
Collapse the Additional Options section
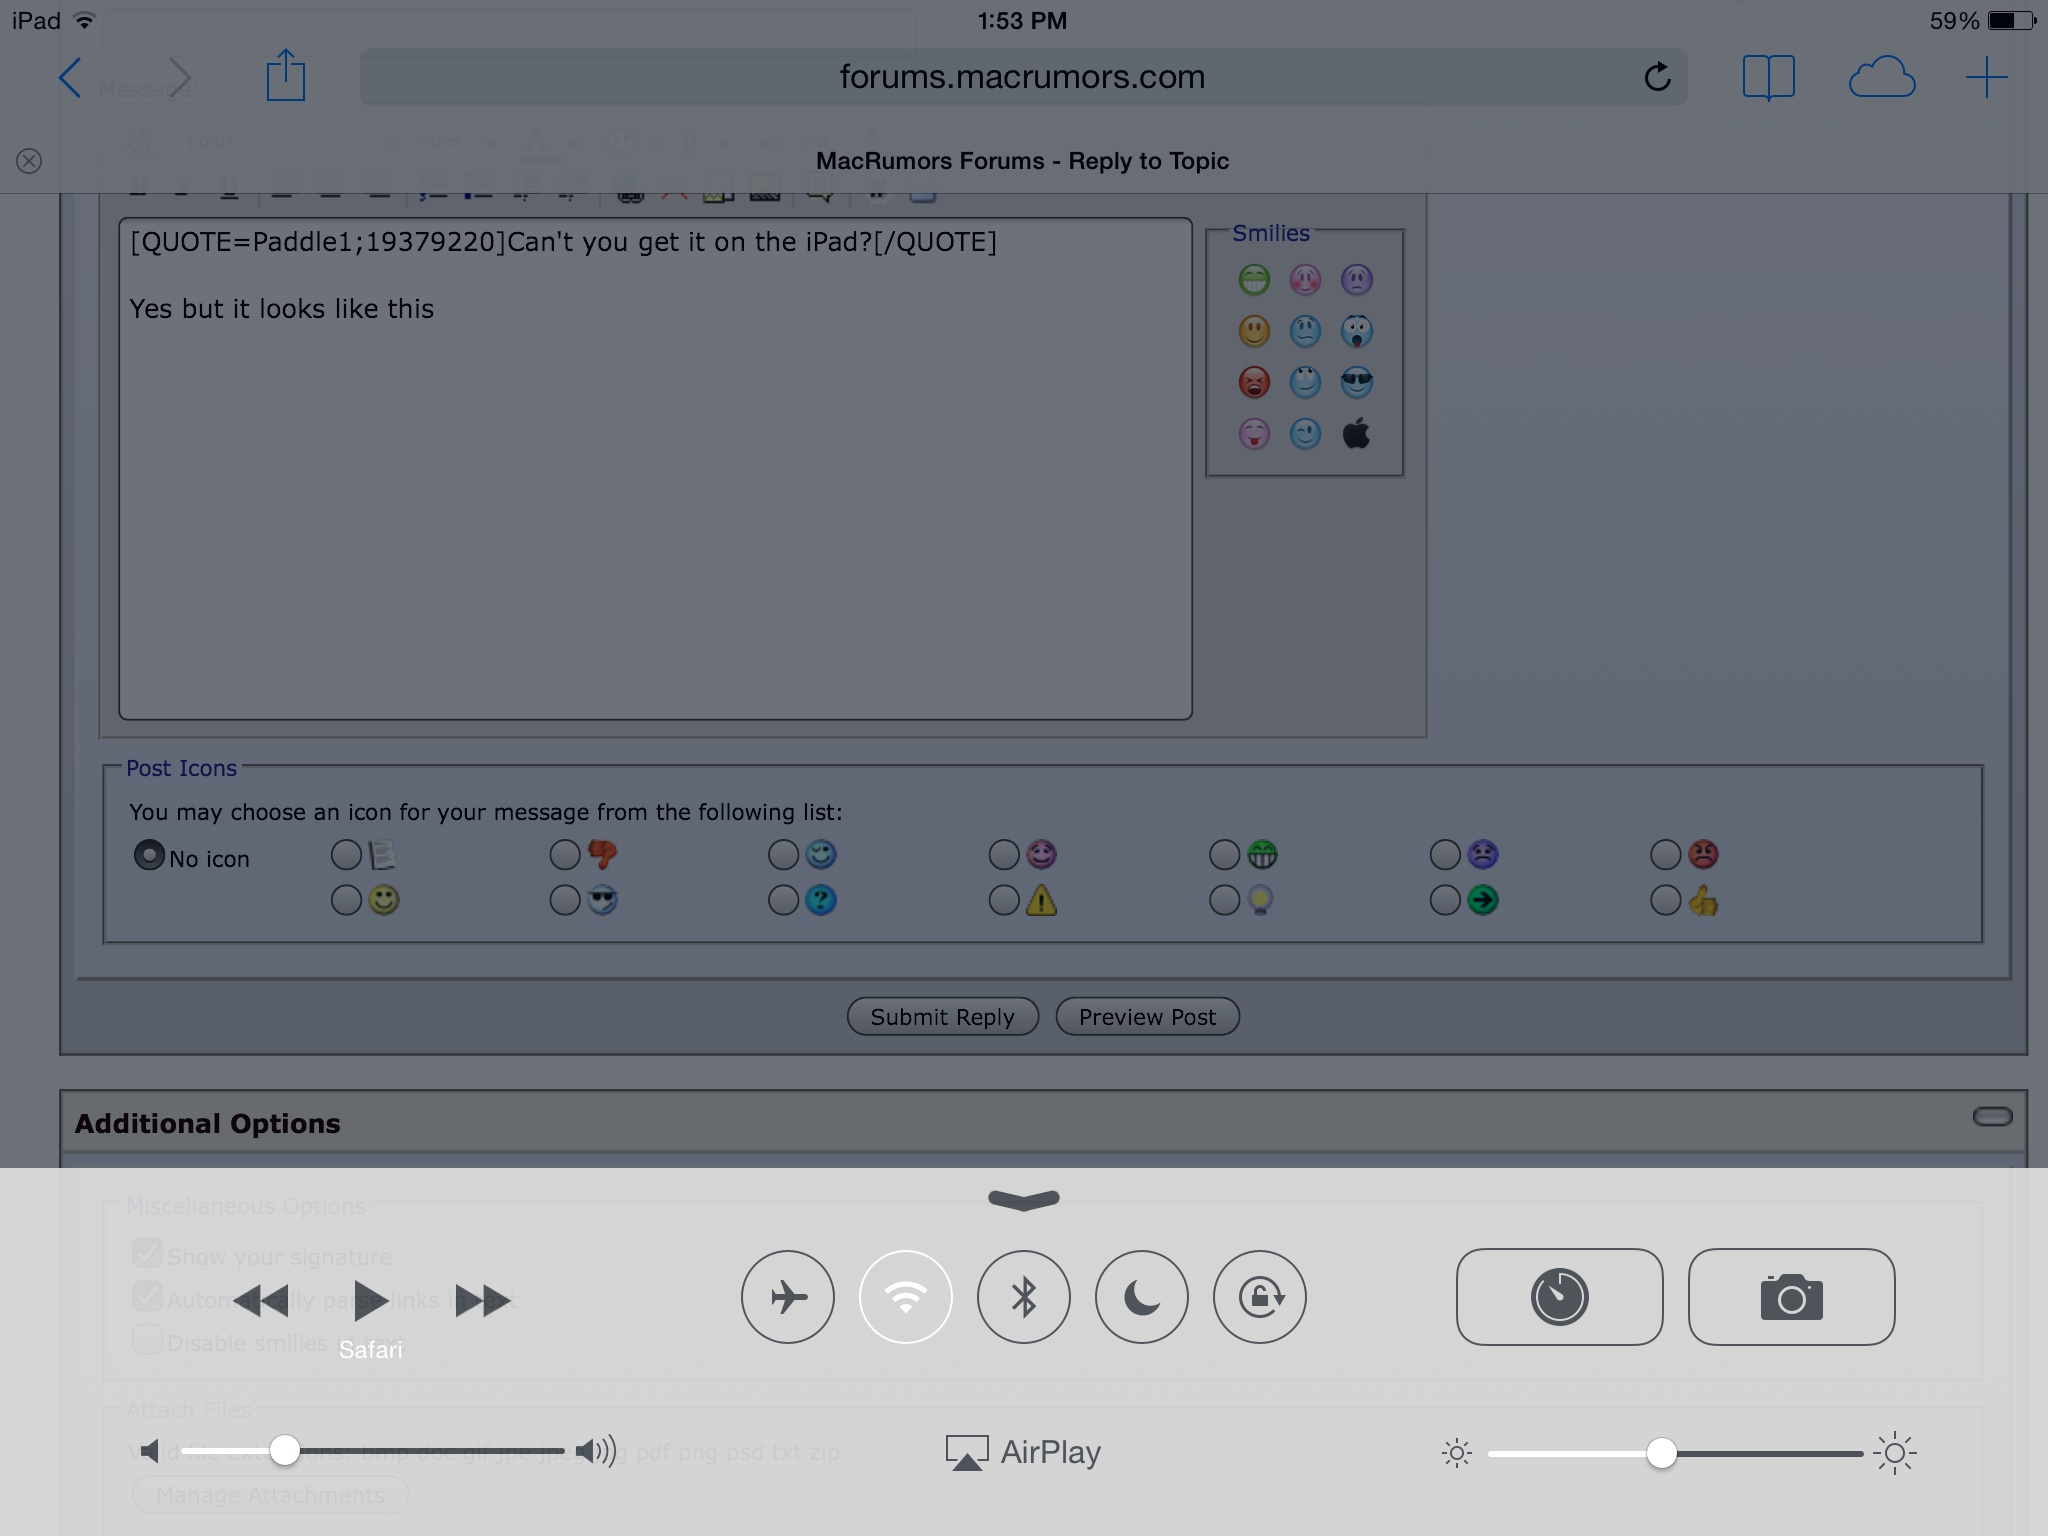tap(1992, 1117)
